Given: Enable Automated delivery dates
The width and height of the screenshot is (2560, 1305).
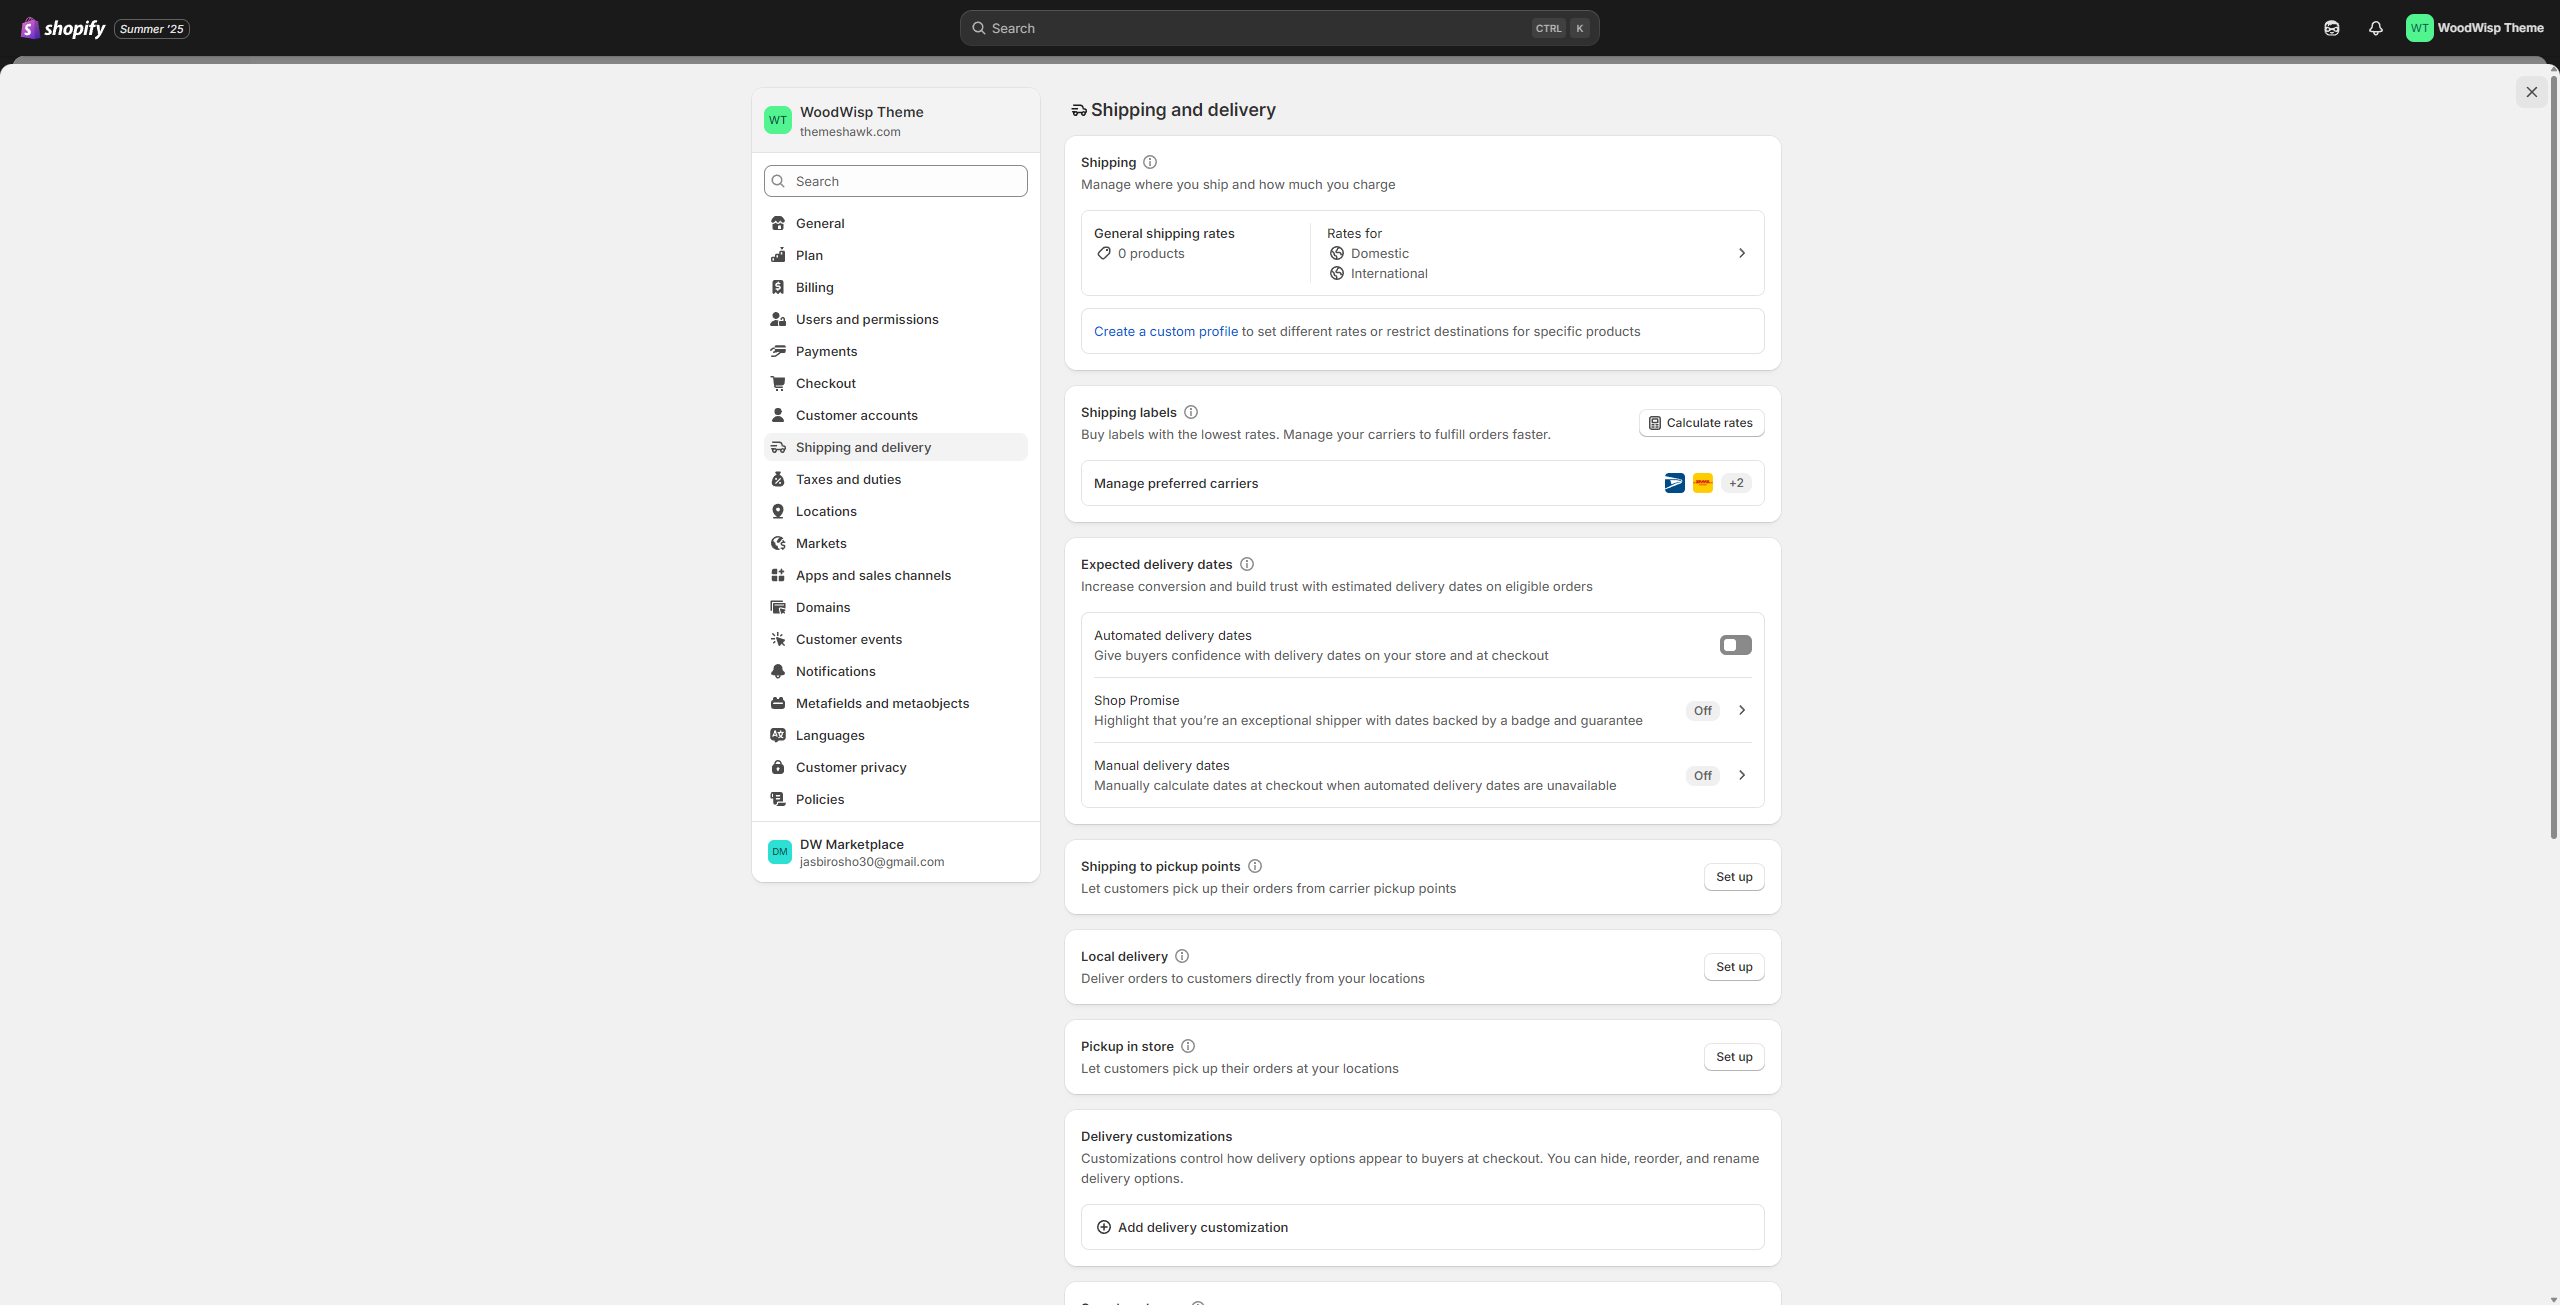Looking at the screenshot, I should (x=1734, y=645).
